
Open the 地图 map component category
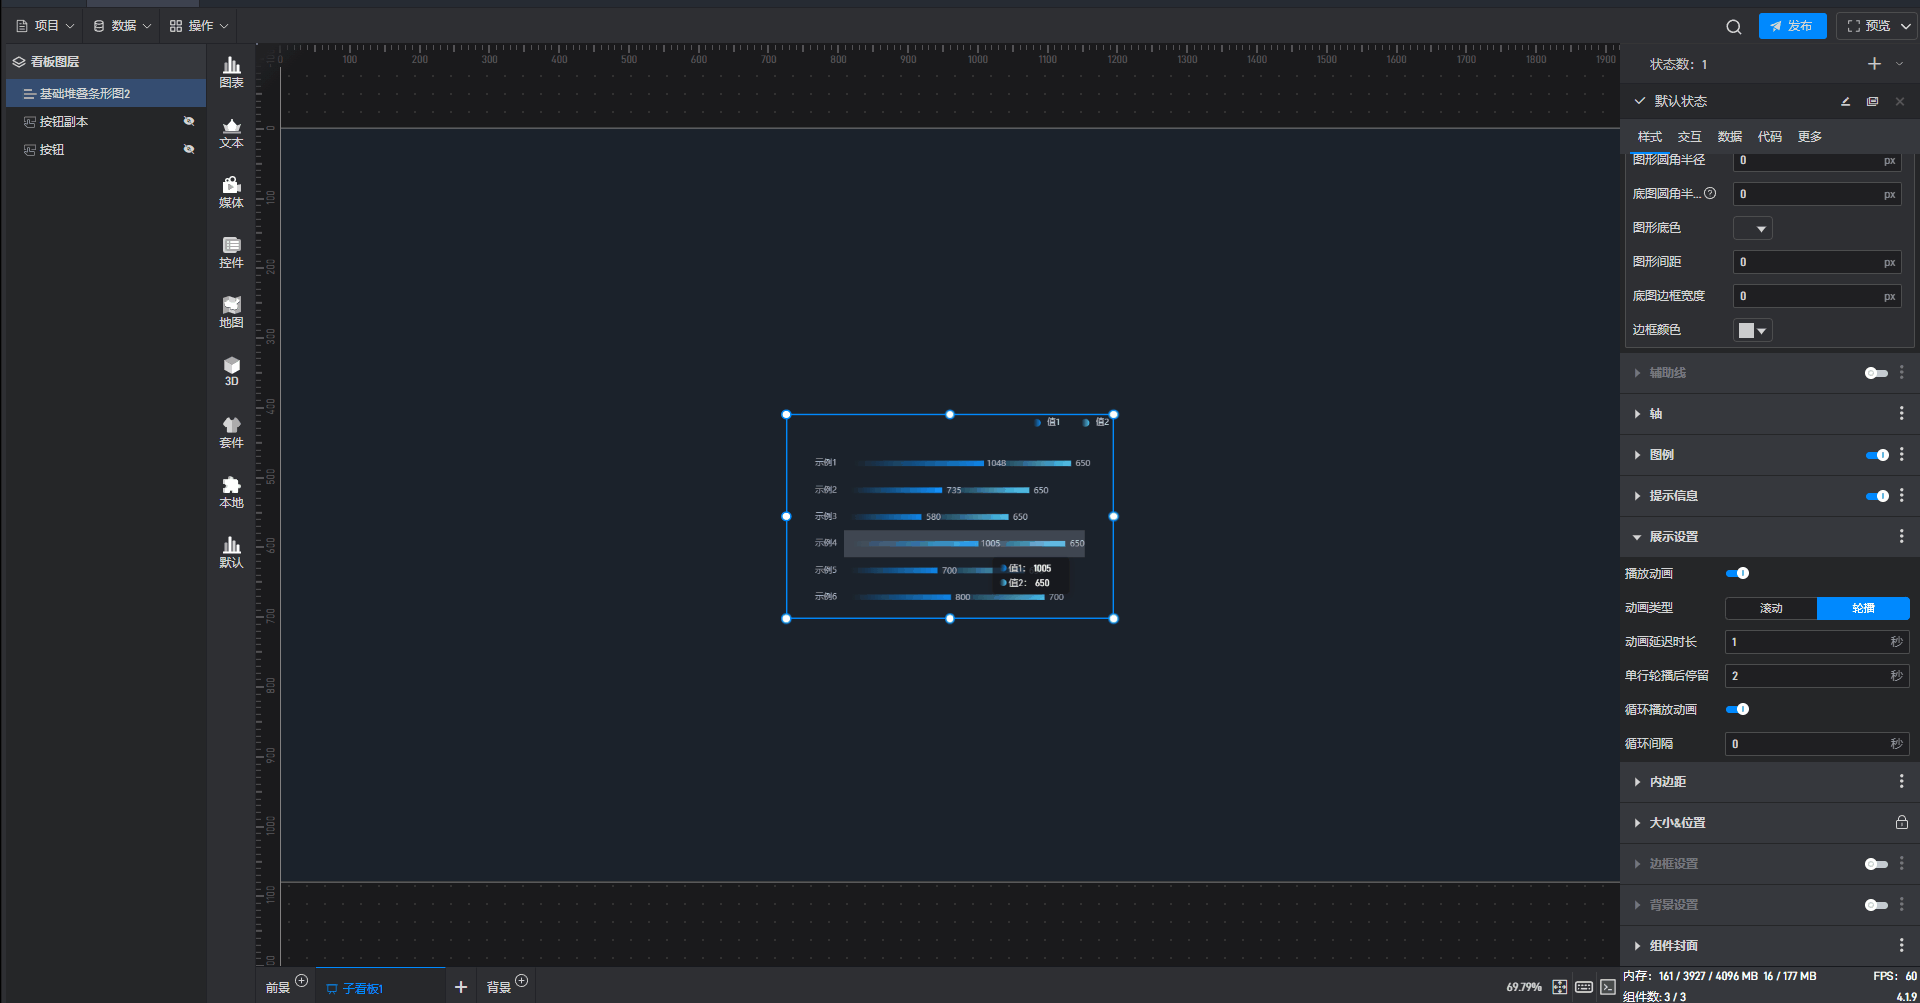(231, 312)
